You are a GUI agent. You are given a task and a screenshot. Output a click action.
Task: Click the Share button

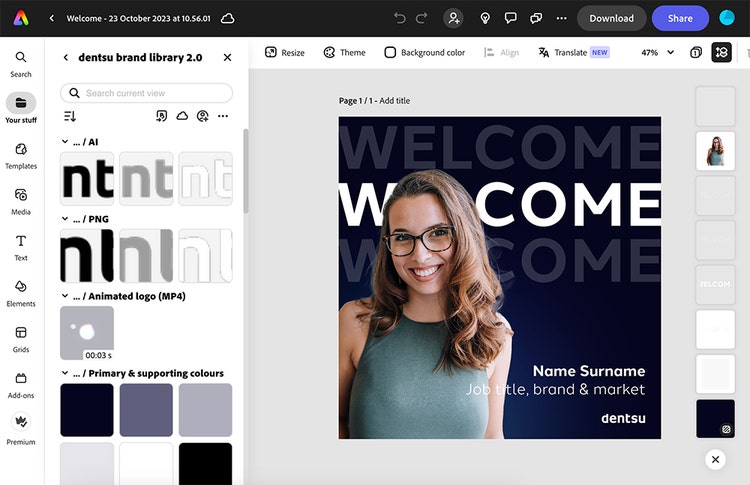coord(680,18)
